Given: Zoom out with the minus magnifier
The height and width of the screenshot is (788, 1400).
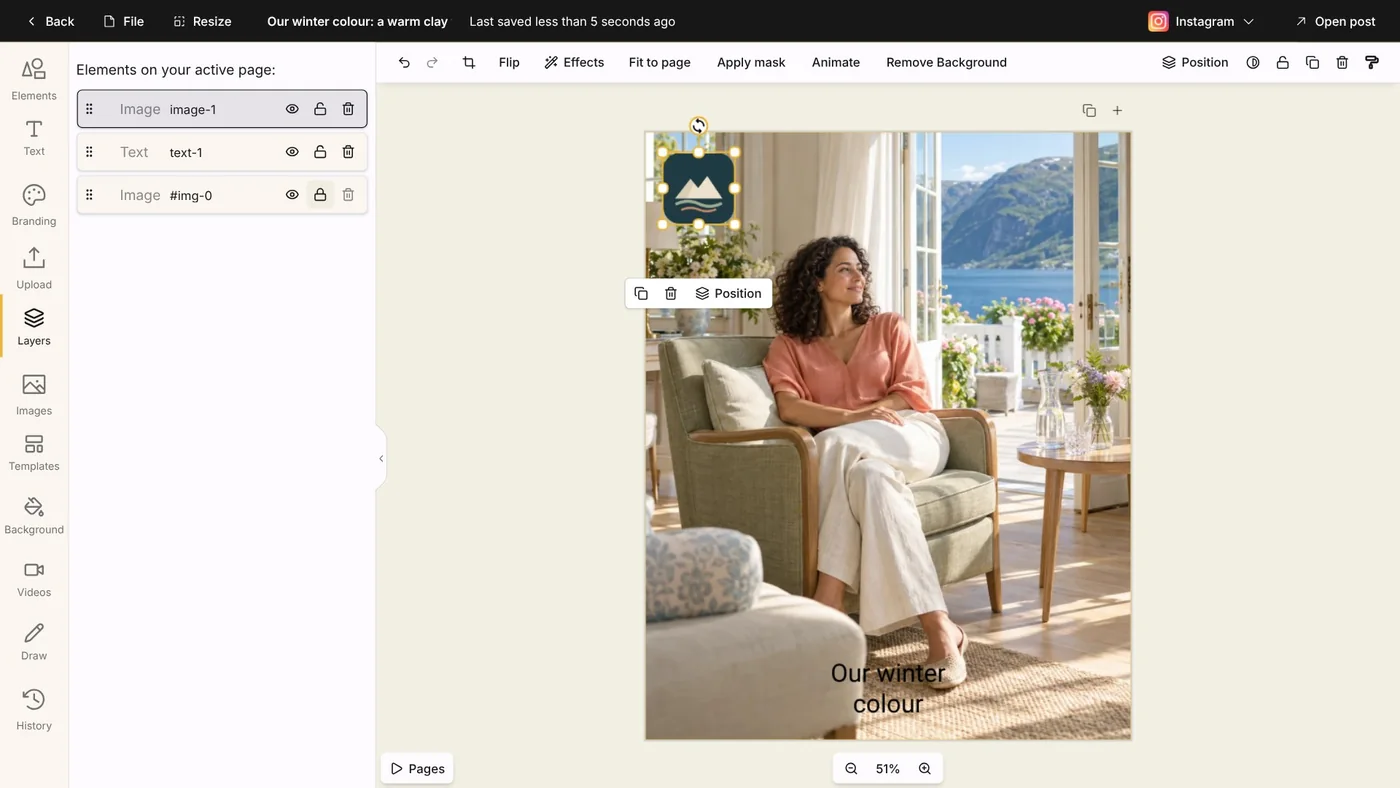Looking at the screenshot, I should click(x=851, y=769).
